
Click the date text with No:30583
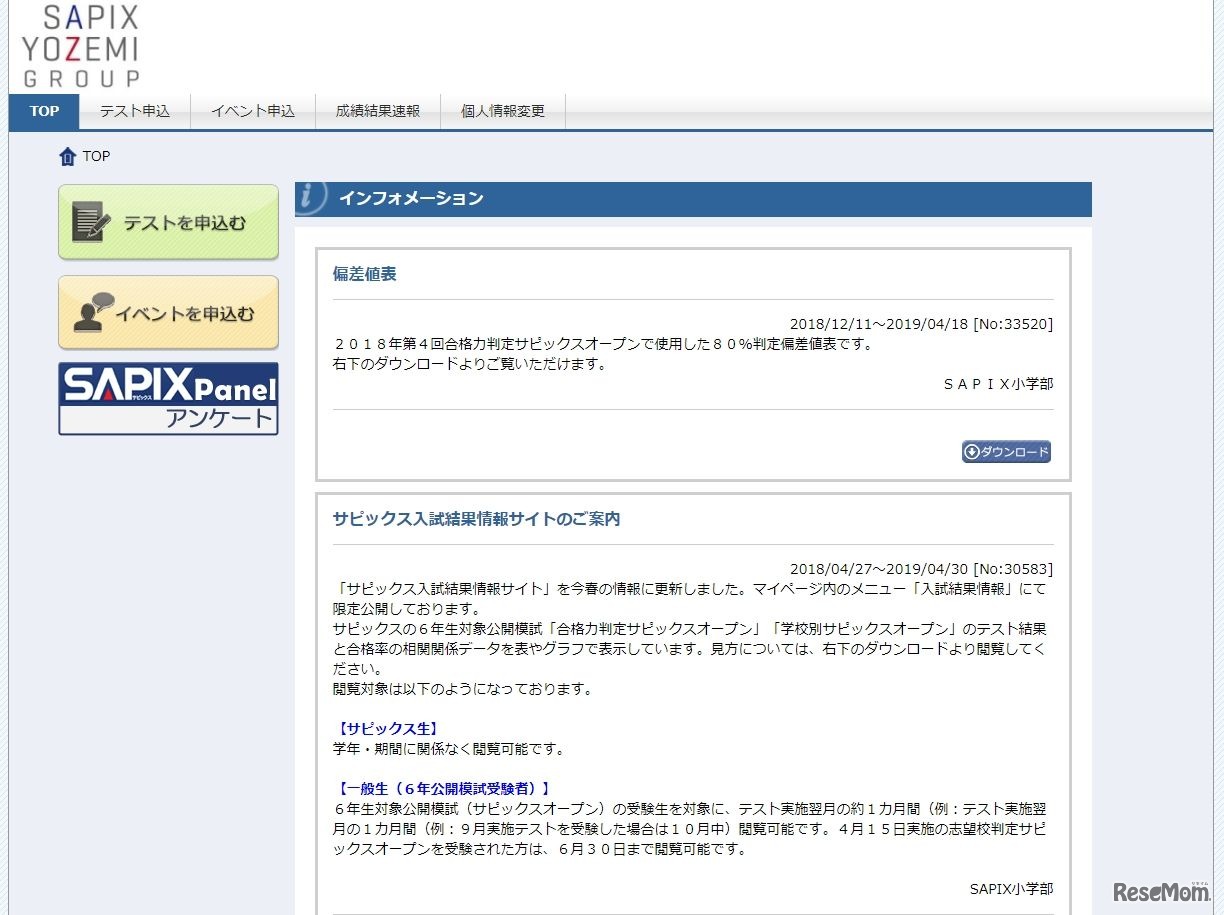click(x=921, y=569)
